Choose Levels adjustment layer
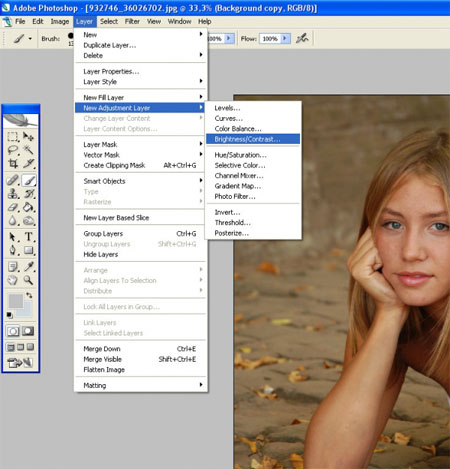The image size is (450, 469). [x=253, y=108]
